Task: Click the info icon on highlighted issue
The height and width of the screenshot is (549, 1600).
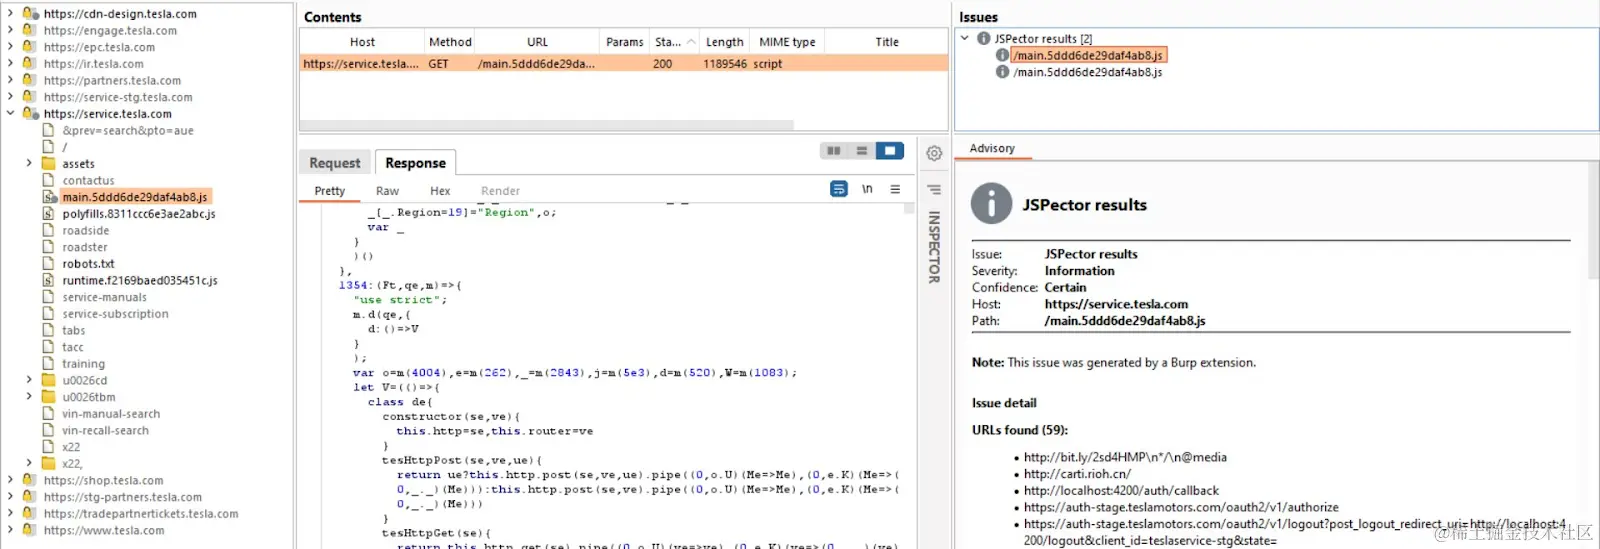Action: (x=1002, y=56)
